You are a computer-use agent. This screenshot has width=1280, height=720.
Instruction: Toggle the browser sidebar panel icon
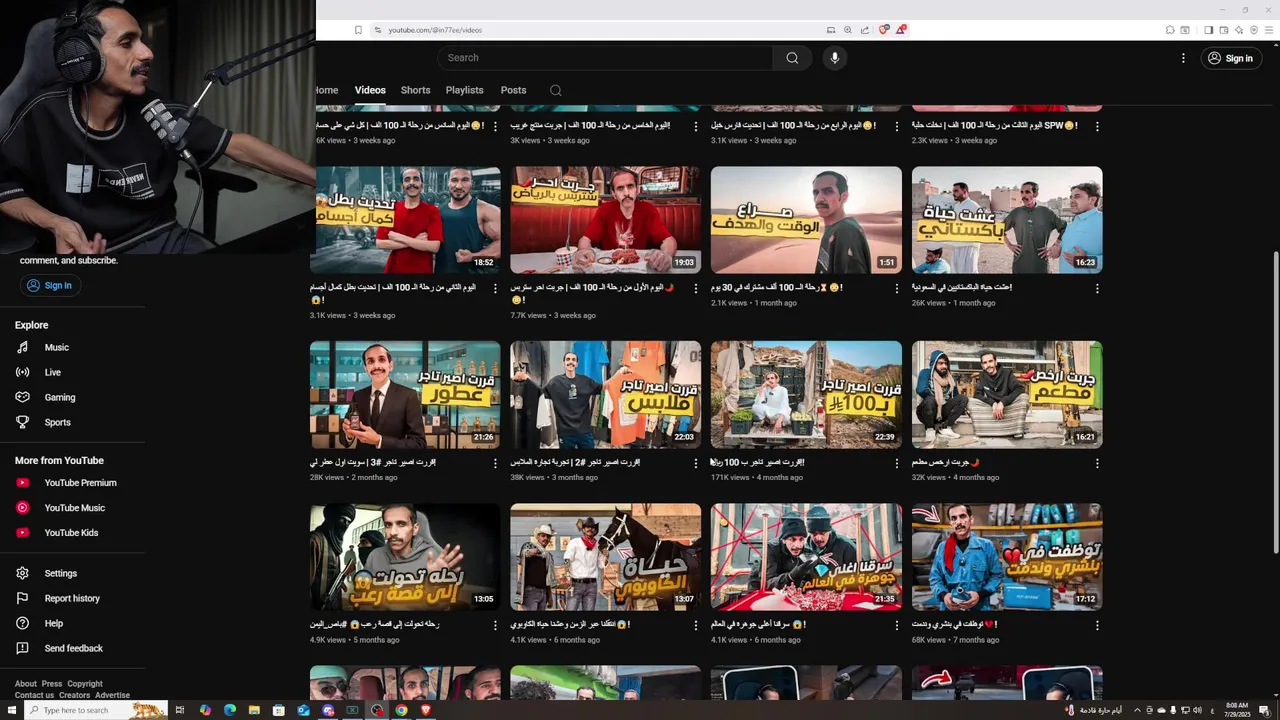(x=1208, y=30)
